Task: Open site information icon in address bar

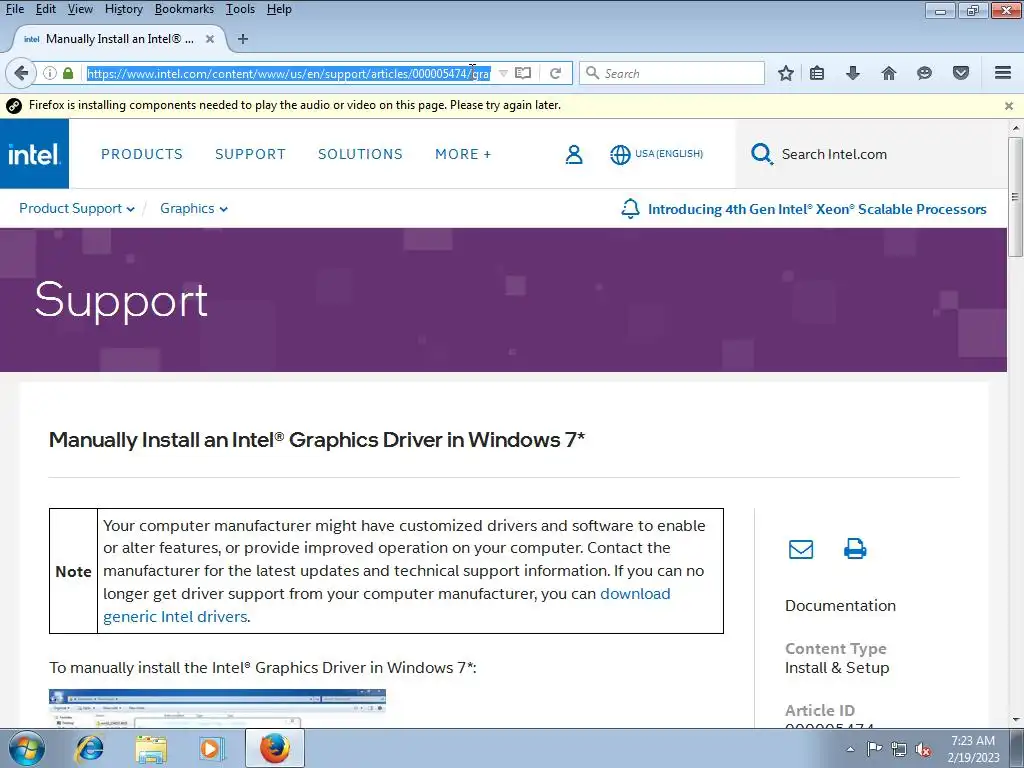Action: 50,73
